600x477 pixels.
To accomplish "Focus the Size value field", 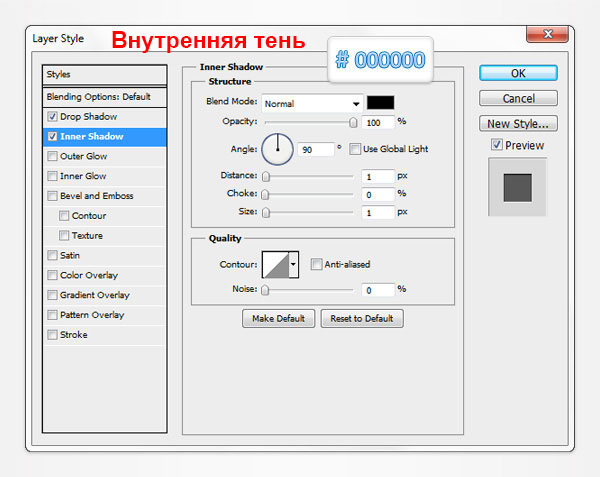I will point(378,212).
